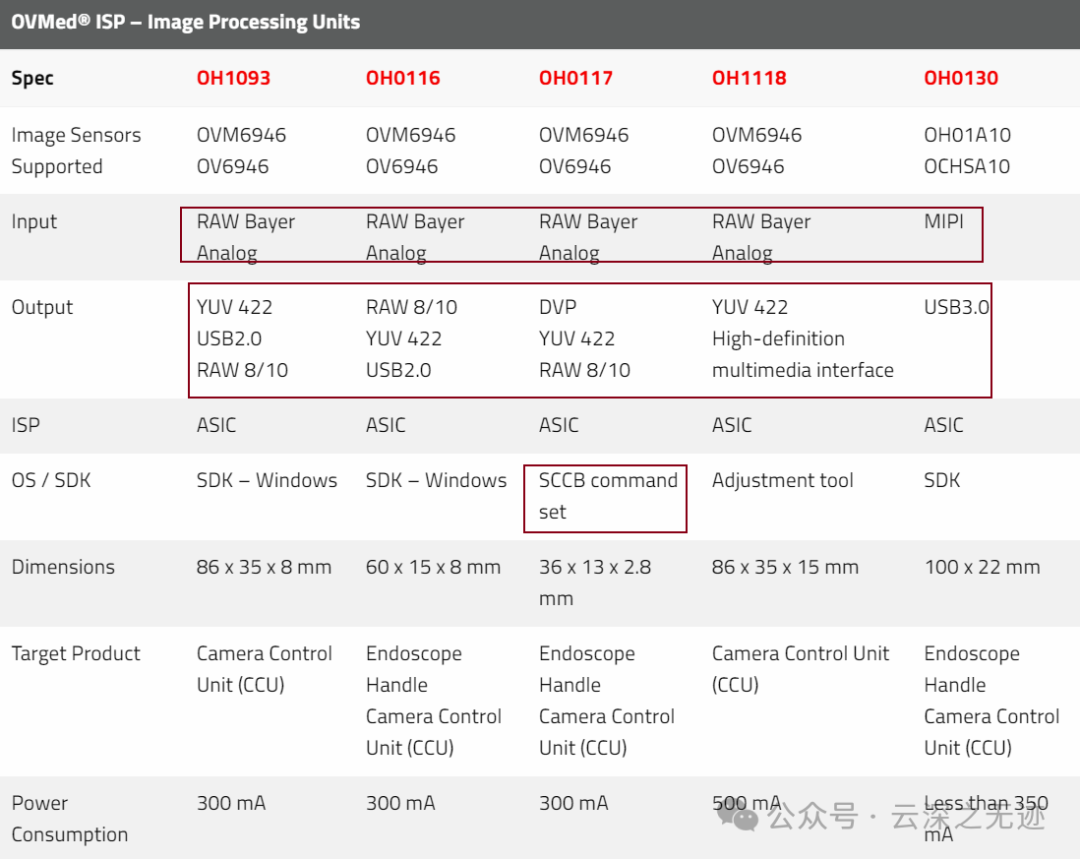Click the 'OVMed® ISP – Image Processing Units' header

(185, 22)
